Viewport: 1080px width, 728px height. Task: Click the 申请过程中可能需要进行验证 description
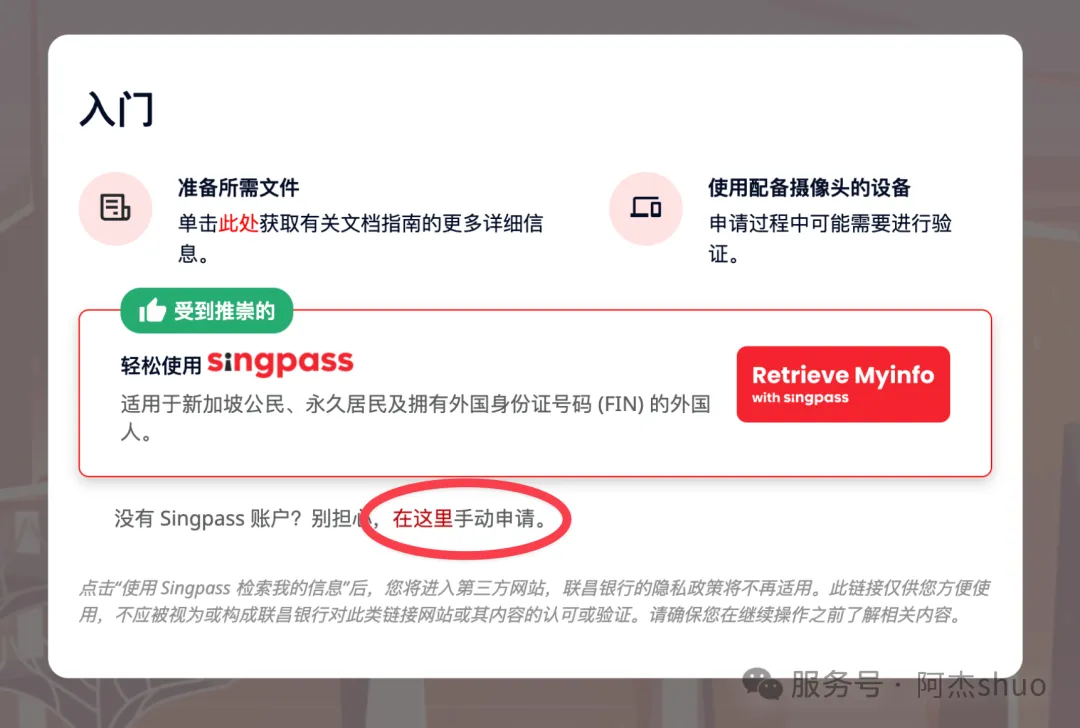830,238
